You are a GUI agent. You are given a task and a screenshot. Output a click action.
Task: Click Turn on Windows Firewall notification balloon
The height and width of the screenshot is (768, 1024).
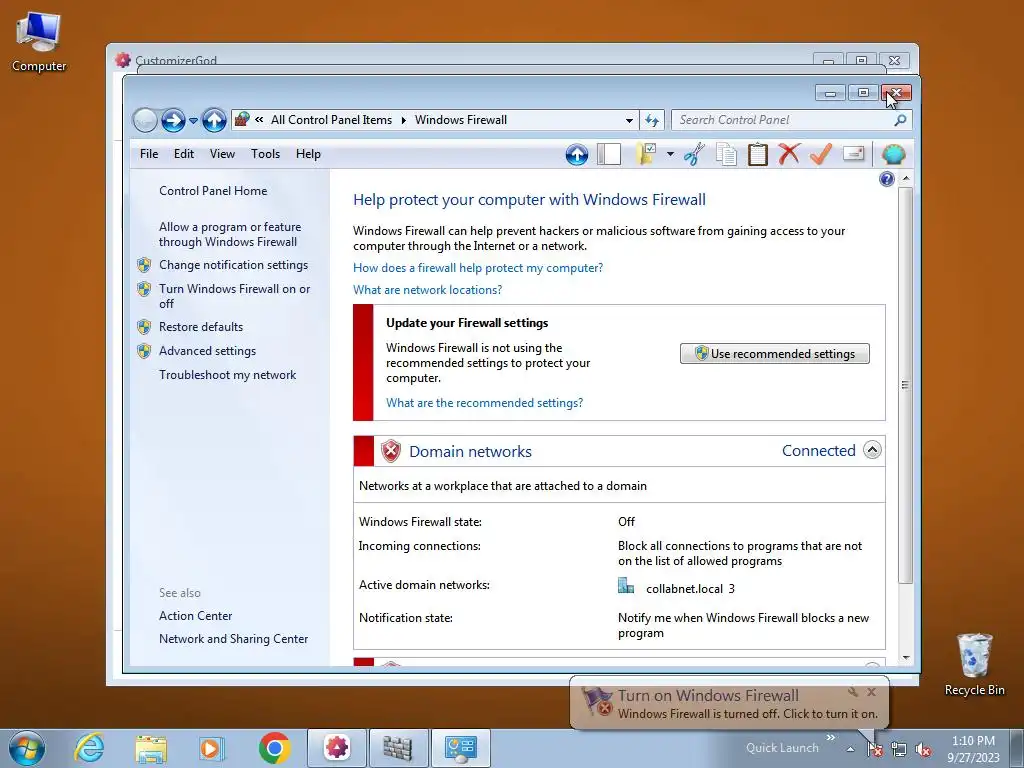[x=729, y=704]
